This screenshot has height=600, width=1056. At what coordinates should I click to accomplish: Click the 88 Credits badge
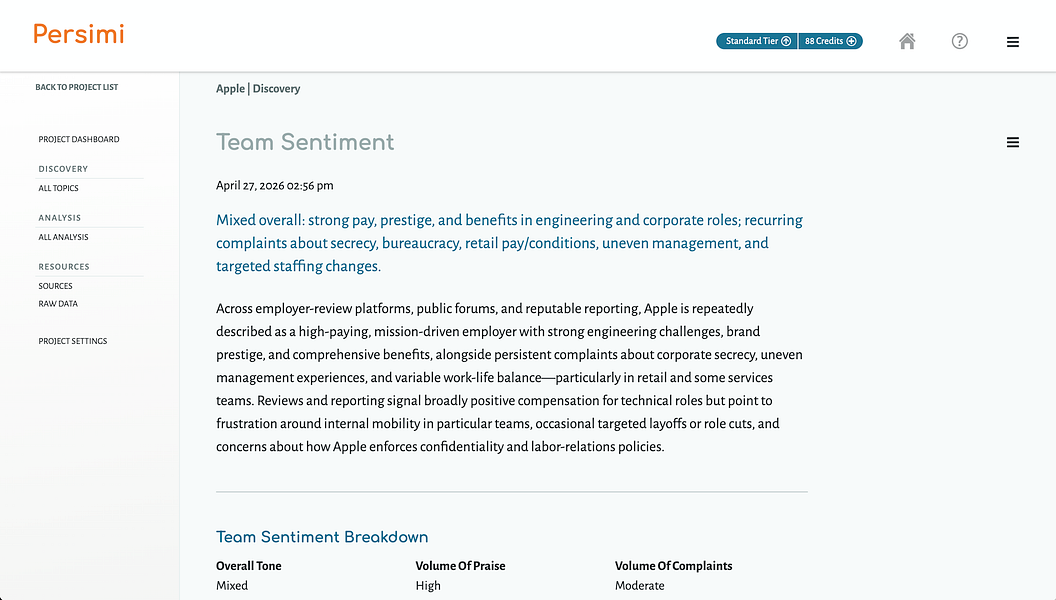tap(830, 41)
